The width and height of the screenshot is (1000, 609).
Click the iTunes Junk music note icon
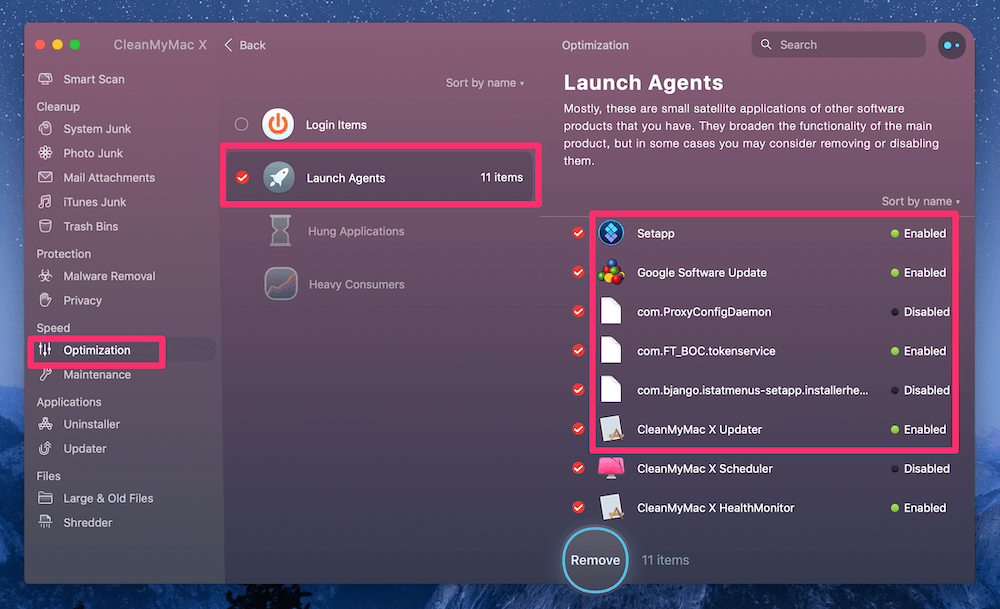pos(45,202)
